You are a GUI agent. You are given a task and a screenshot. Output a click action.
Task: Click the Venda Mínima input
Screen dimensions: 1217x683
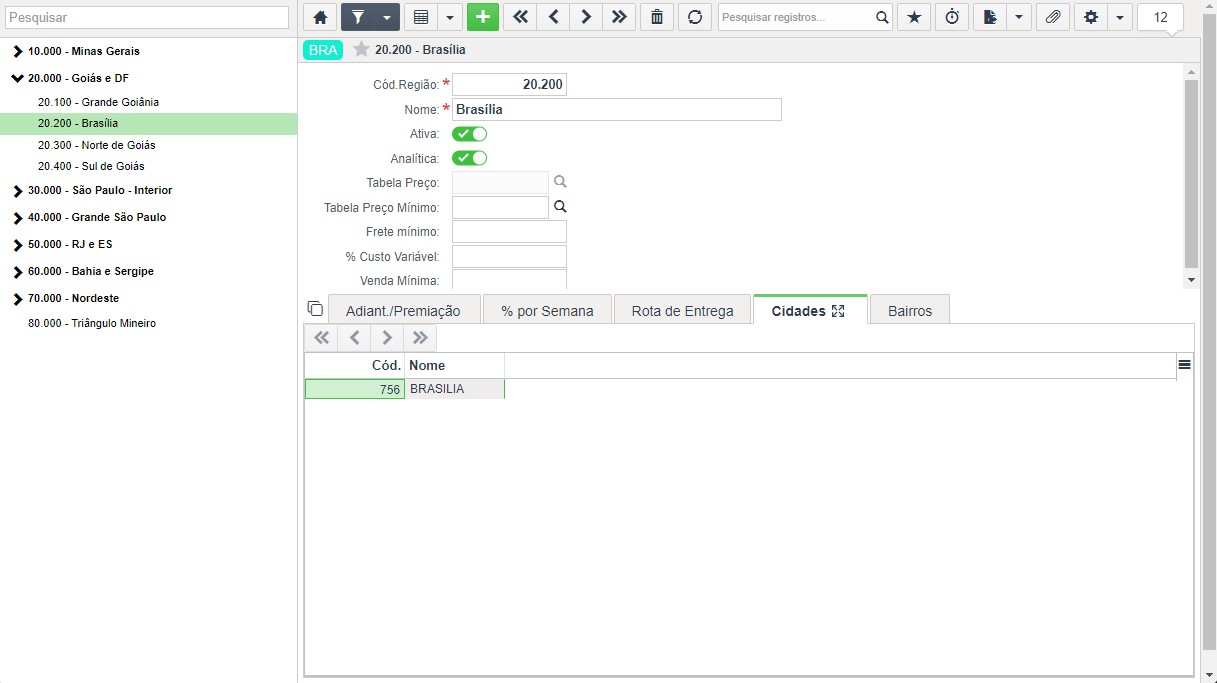tap(509, 280)
